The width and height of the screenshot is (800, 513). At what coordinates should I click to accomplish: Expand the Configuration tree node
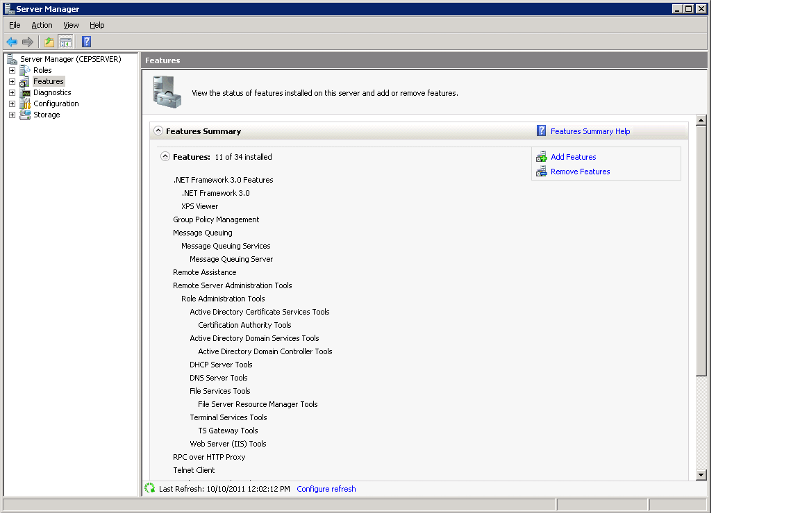[11, 103]
